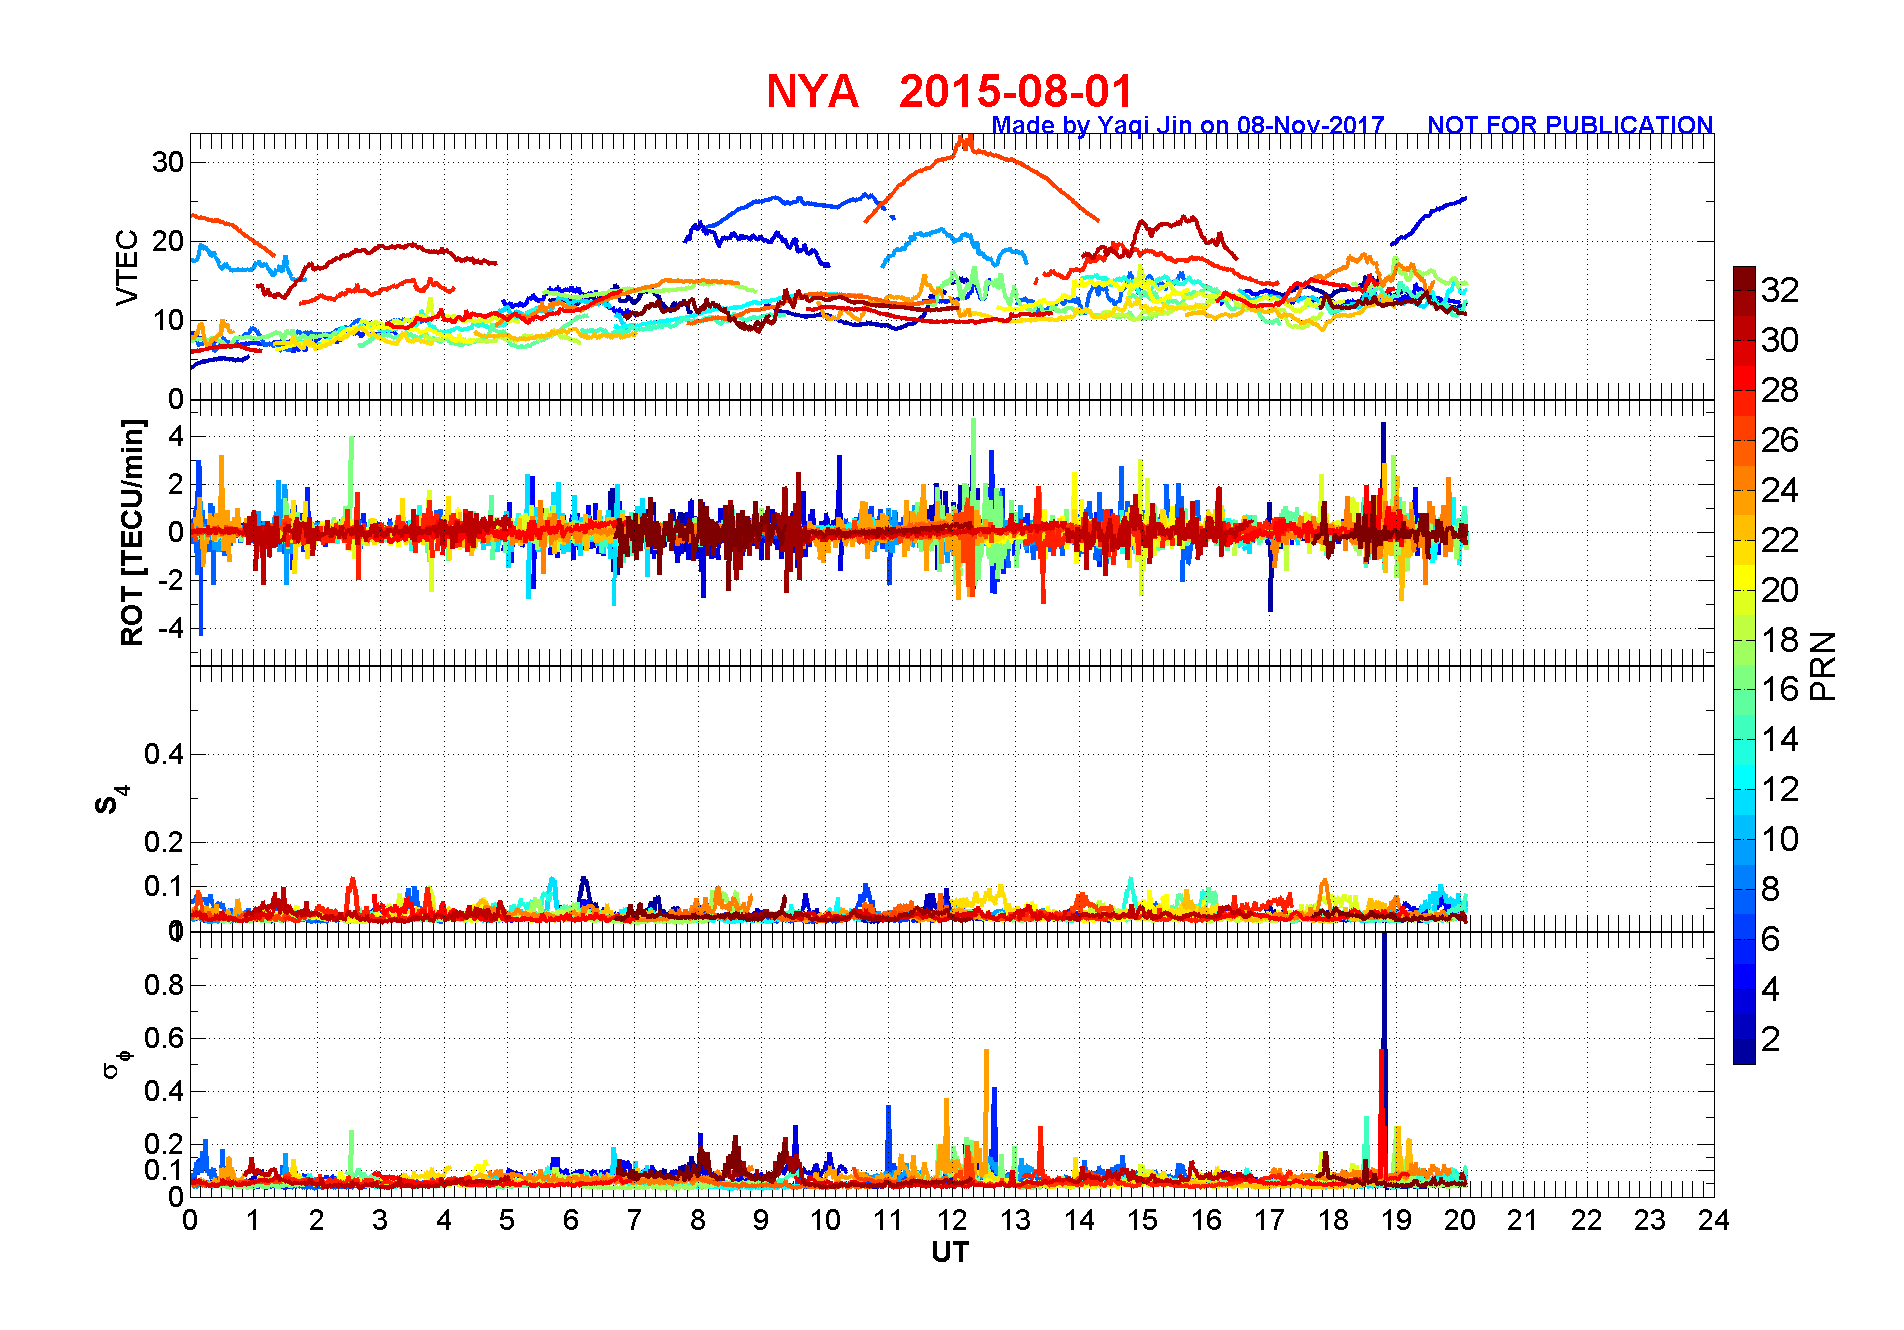Click colorbar tick label 20
This screenshot has width=1904, height=1330.
point(1780,590)
